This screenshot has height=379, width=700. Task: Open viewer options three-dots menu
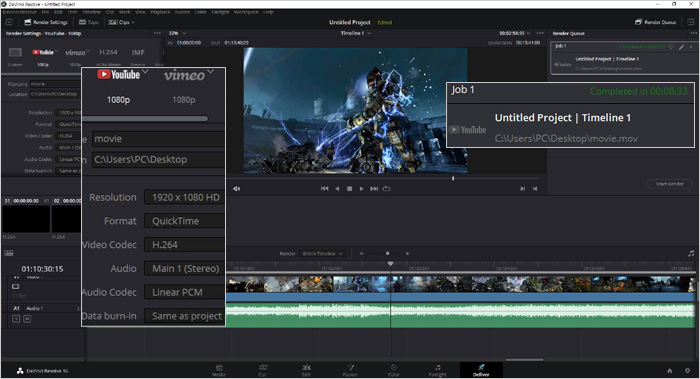[540, 33]
